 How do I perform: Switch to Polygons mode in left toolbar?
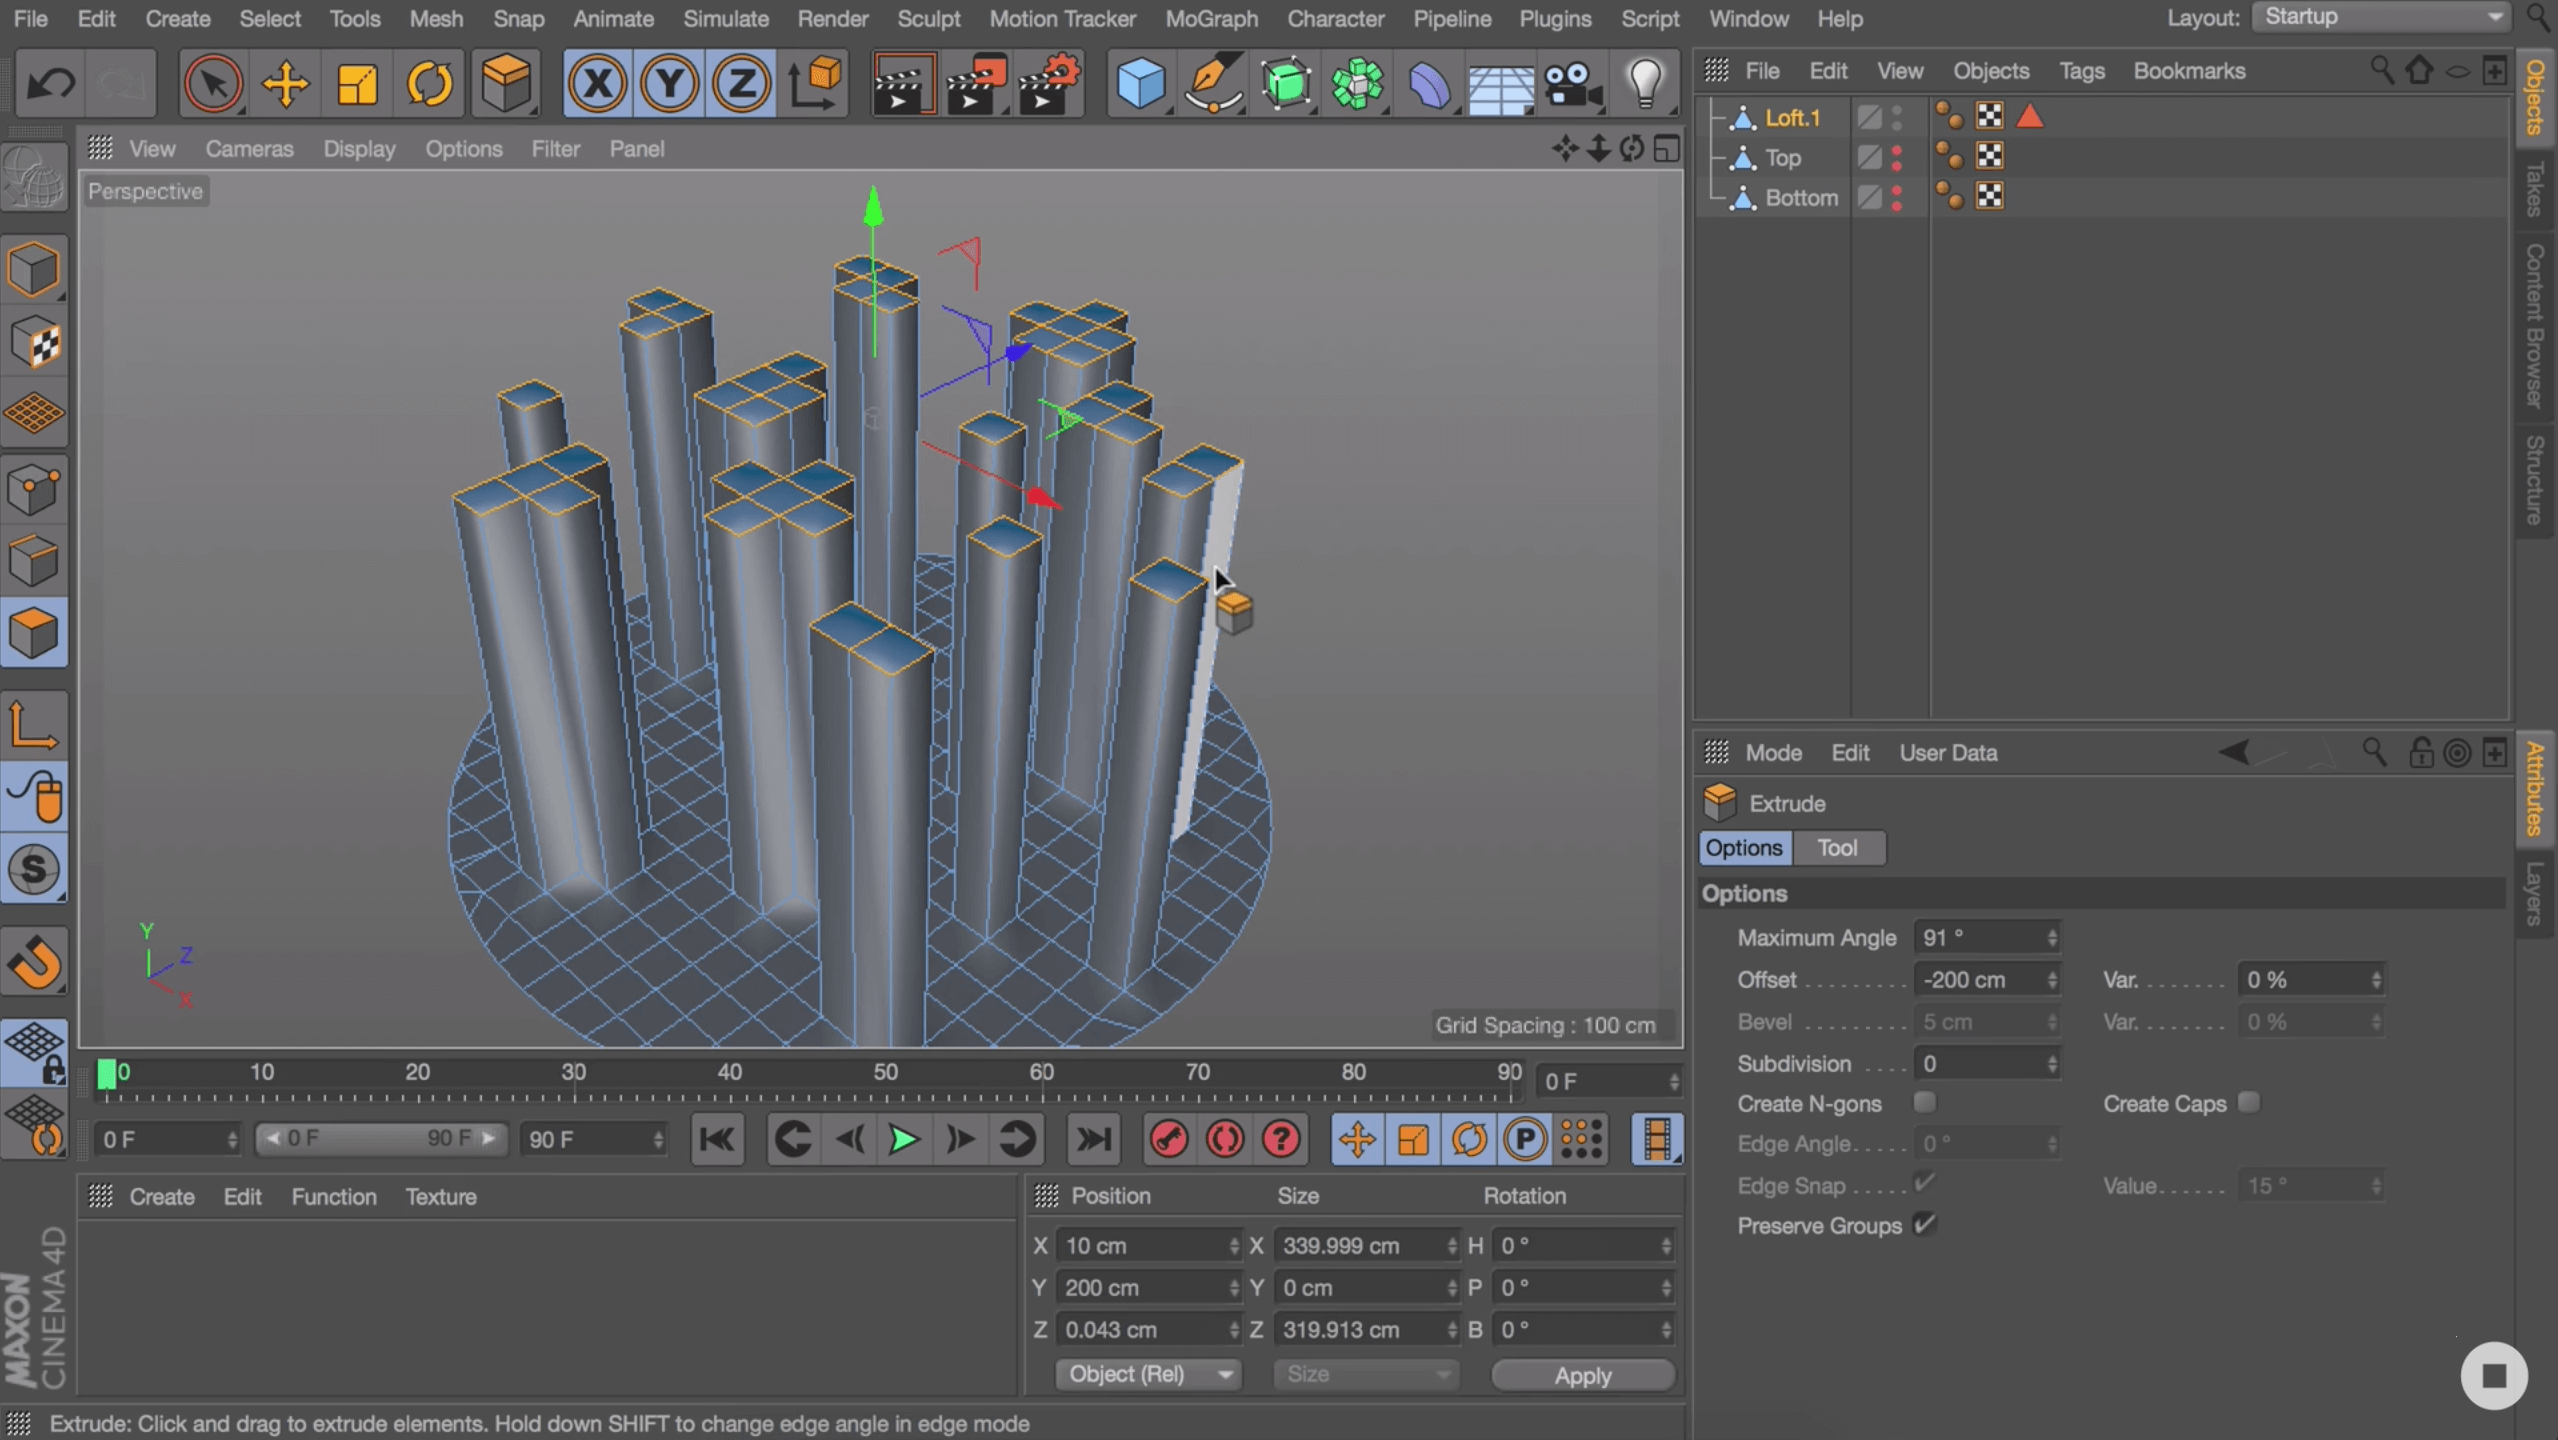coord(34,633)
